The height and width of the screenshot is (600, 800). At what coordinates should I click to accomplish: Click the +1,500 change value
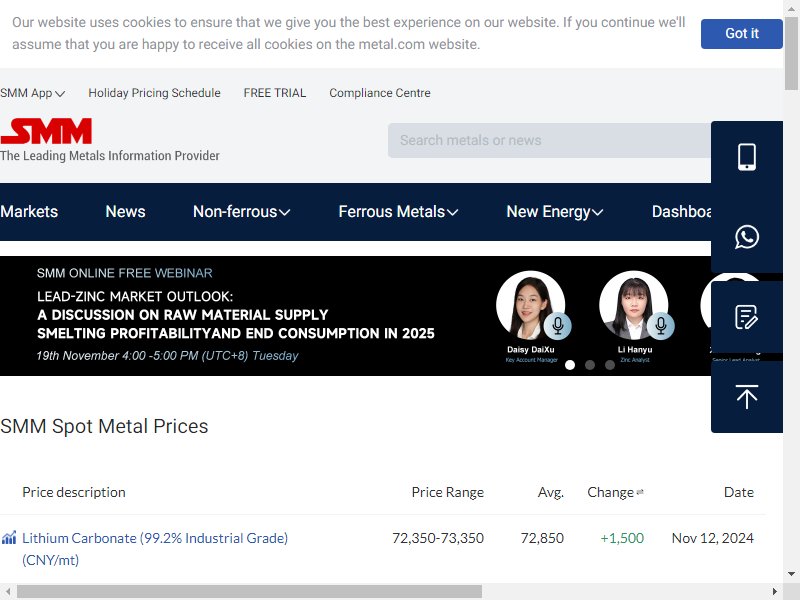622,538
